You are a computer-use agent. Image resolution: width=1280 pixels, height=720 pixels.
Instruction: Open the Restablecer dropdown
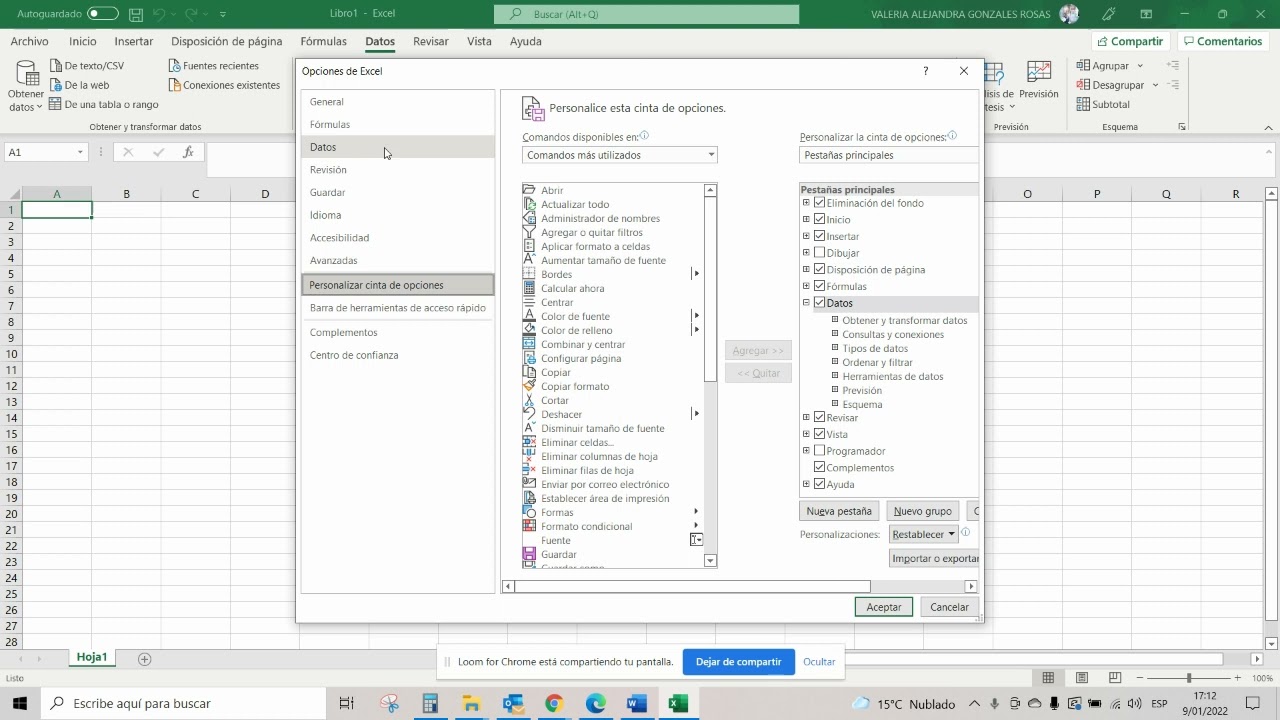click(x=923, y=534)
